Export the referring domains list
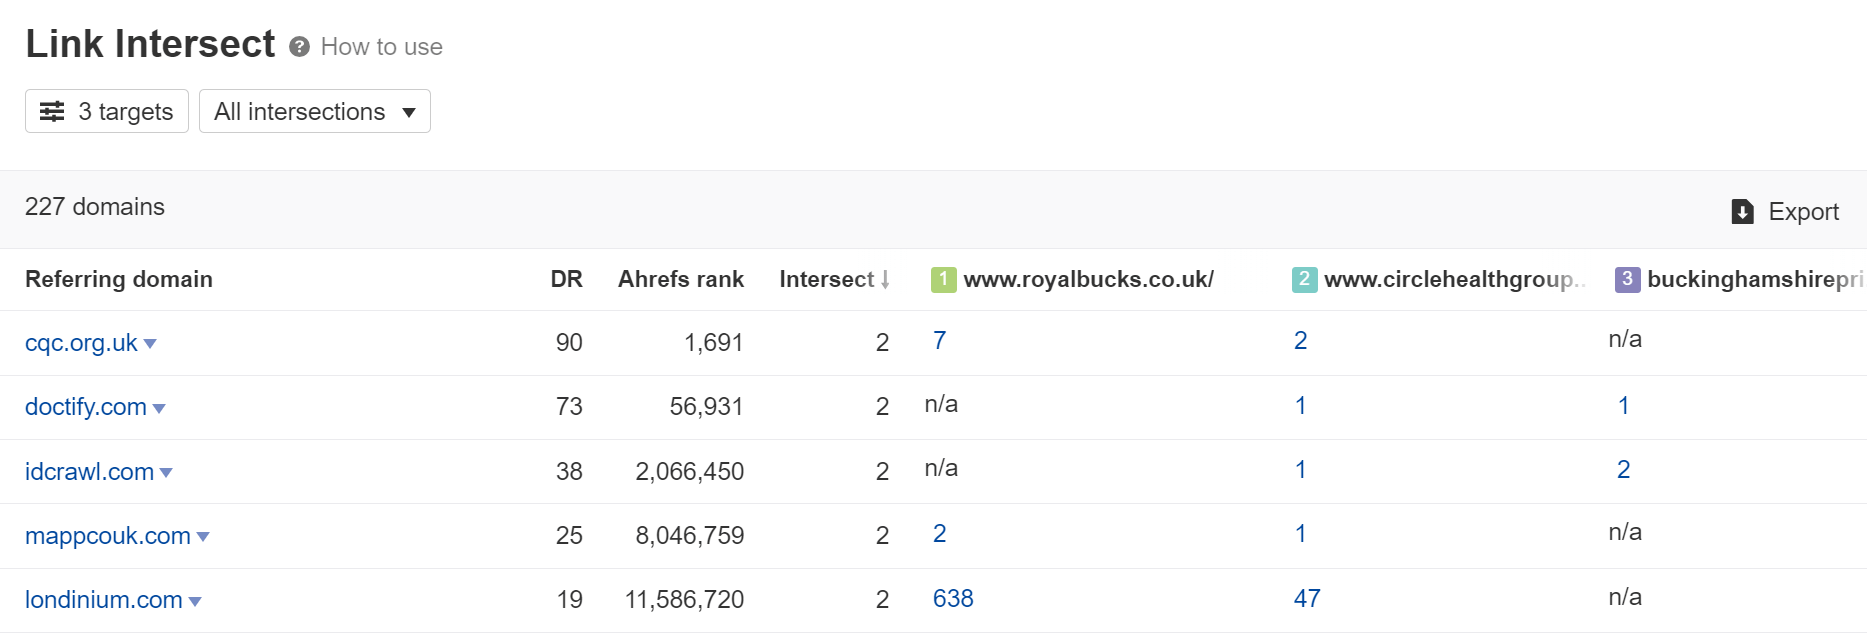Screen dimensions: 1867x633 1785,212
